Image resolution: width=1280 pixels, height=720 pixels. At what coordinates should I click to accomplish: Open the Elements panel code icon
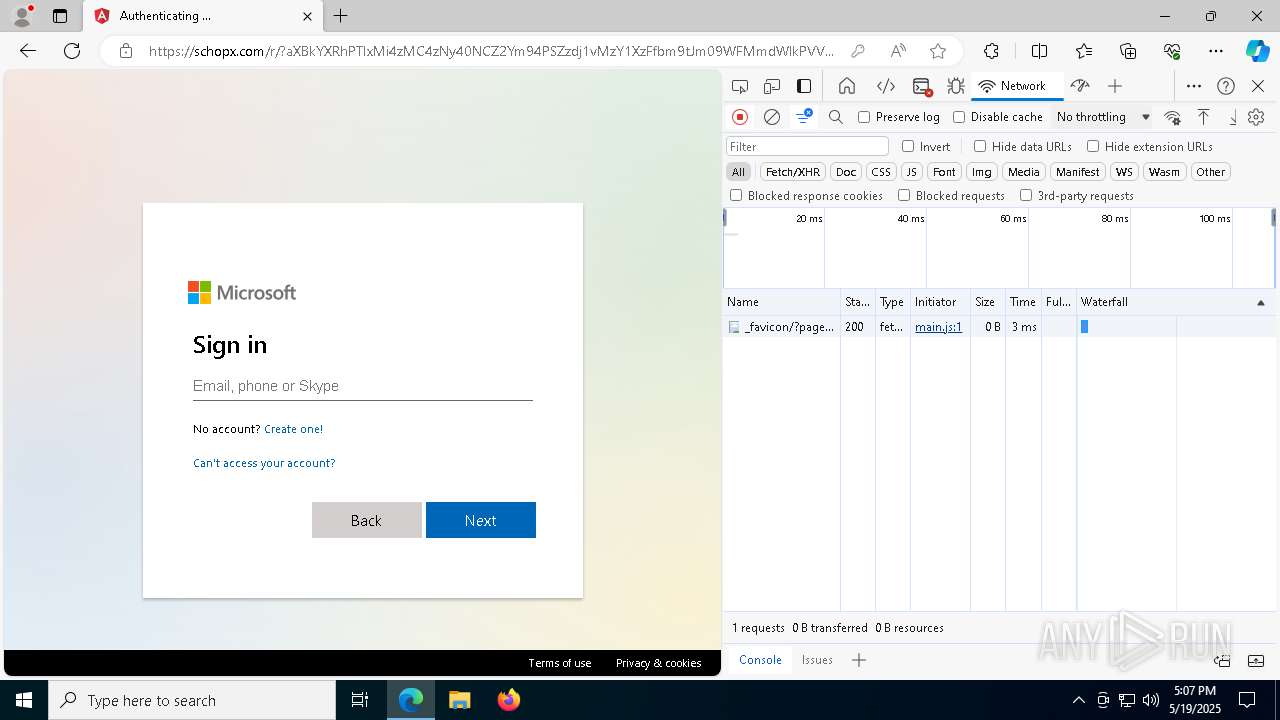[885, 86]
